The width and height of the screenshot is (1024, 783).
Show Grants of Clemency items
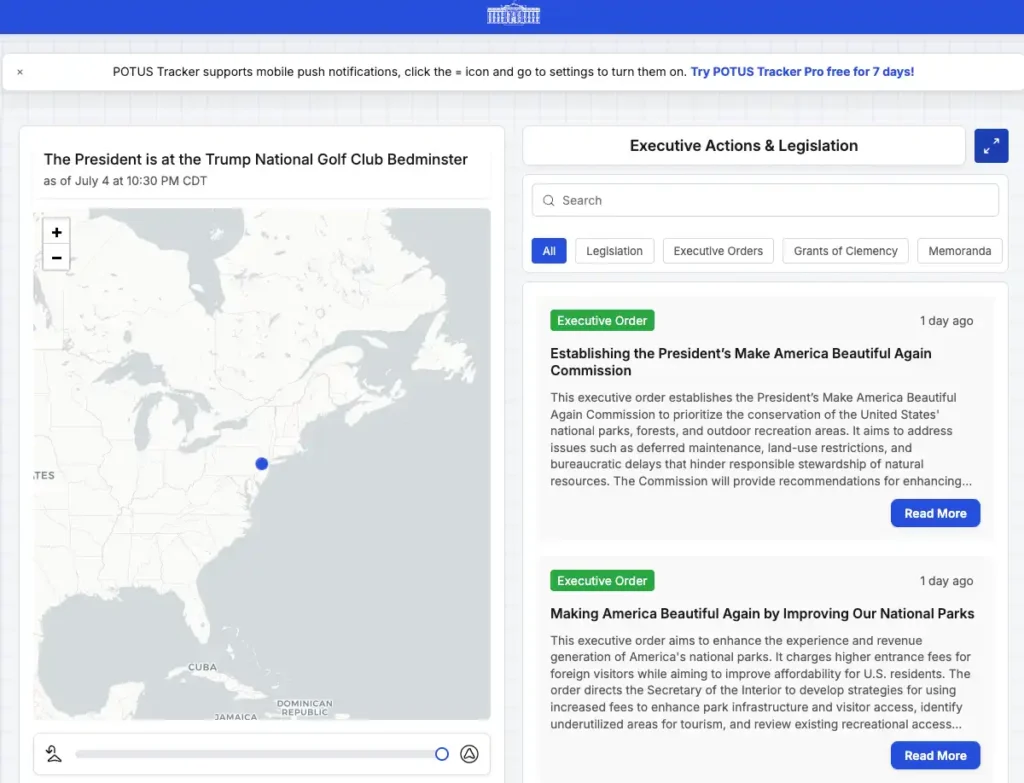tap(845, 251)
